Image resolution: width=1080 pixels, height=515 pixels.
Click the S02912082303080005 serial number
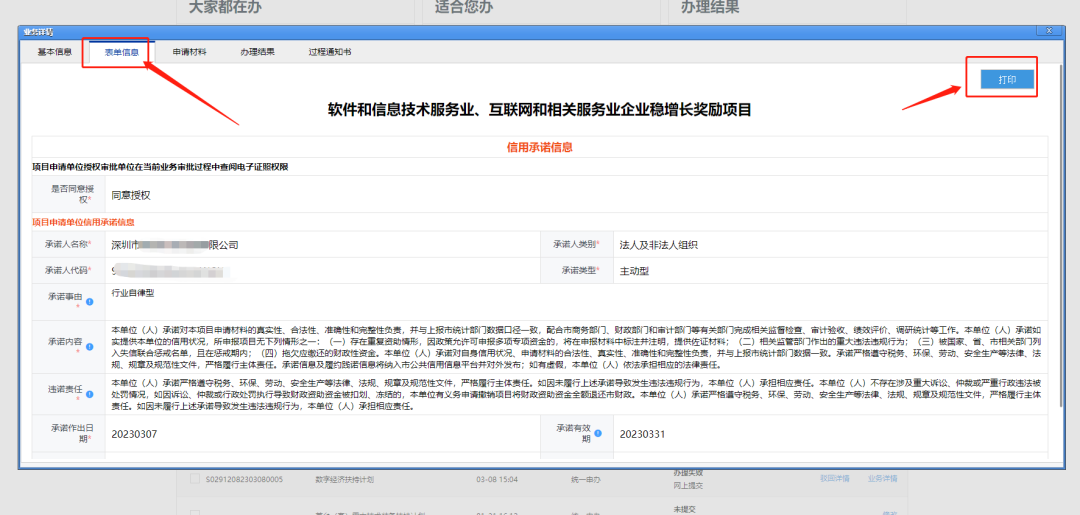[x=245, y=479]
